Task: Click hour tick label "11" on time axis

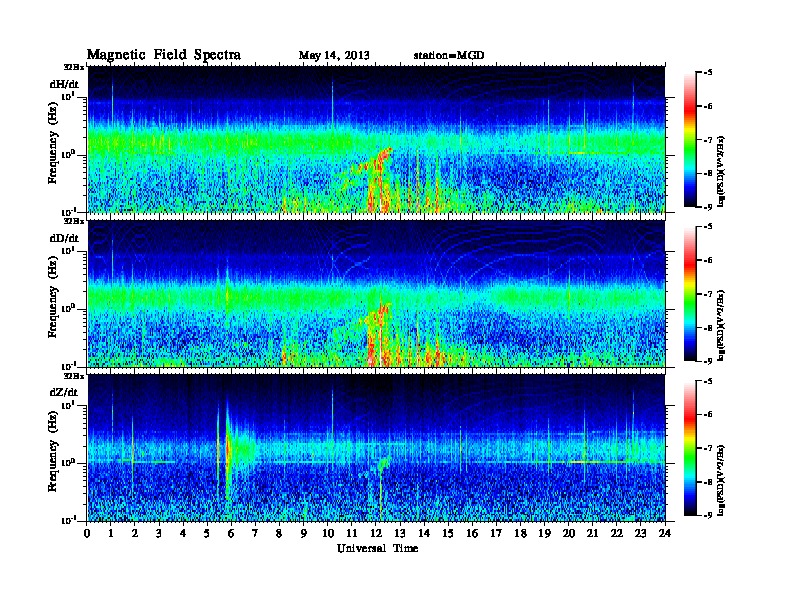Action: pos(352,534)
